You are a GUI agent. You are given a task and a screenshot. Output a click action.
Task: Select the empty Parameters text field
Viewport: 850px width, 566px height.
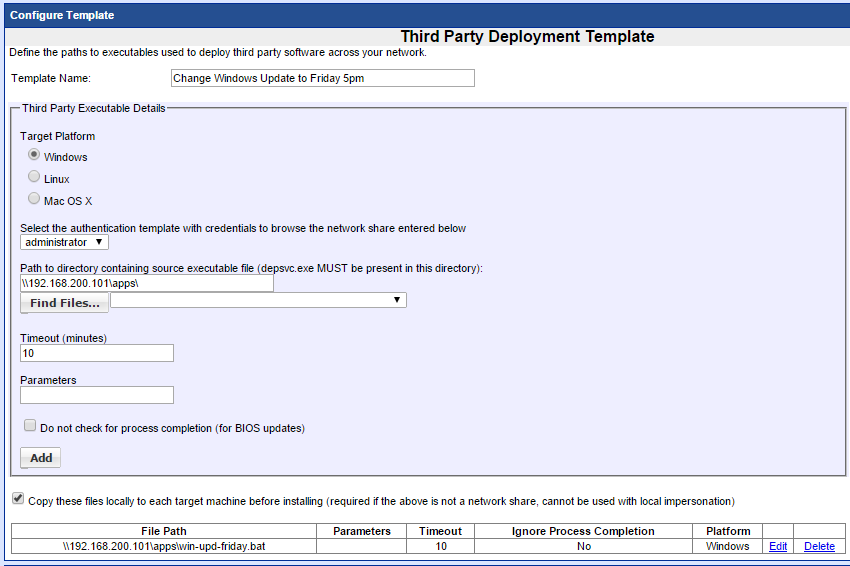[97, 395]
